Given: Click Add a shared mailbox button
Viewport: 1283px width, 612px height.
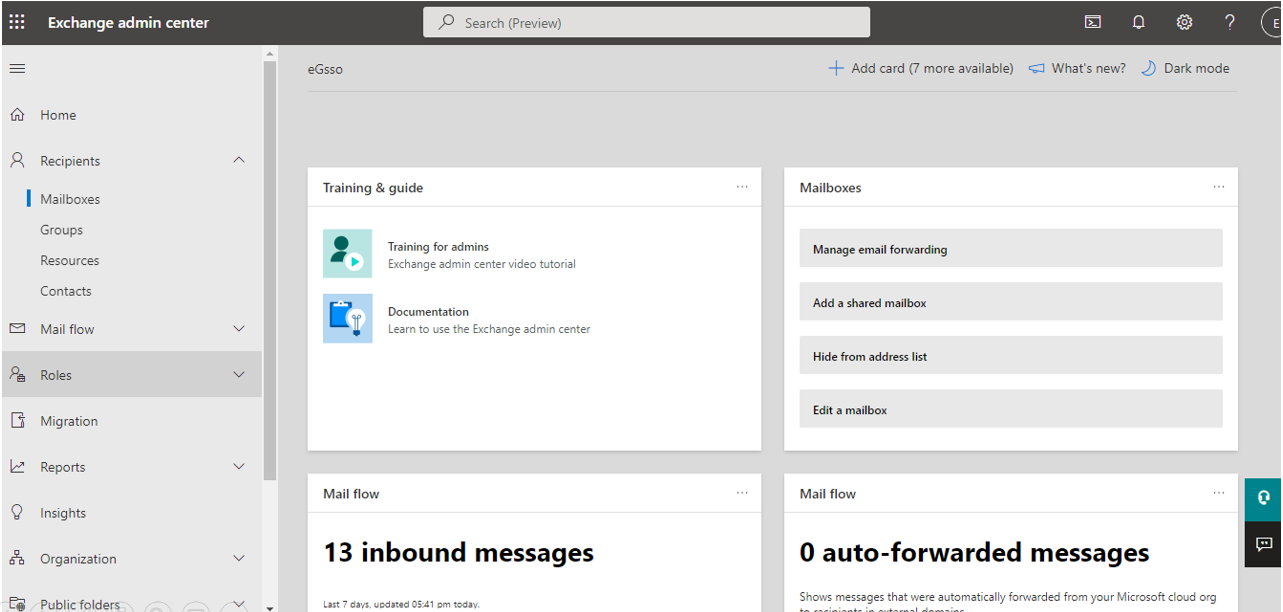Looking at the screenshot, I should (1011, 302).
